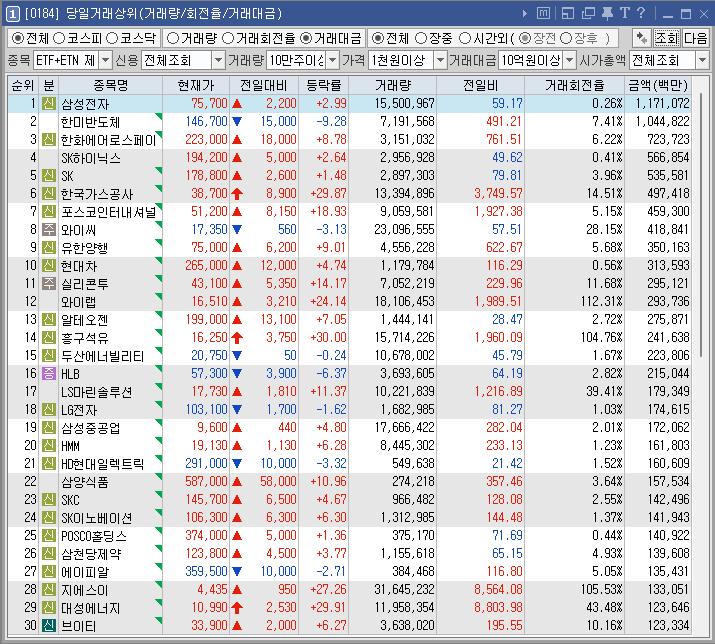Click the 신 badge on the 현대차 row

(x=49, y=265)
